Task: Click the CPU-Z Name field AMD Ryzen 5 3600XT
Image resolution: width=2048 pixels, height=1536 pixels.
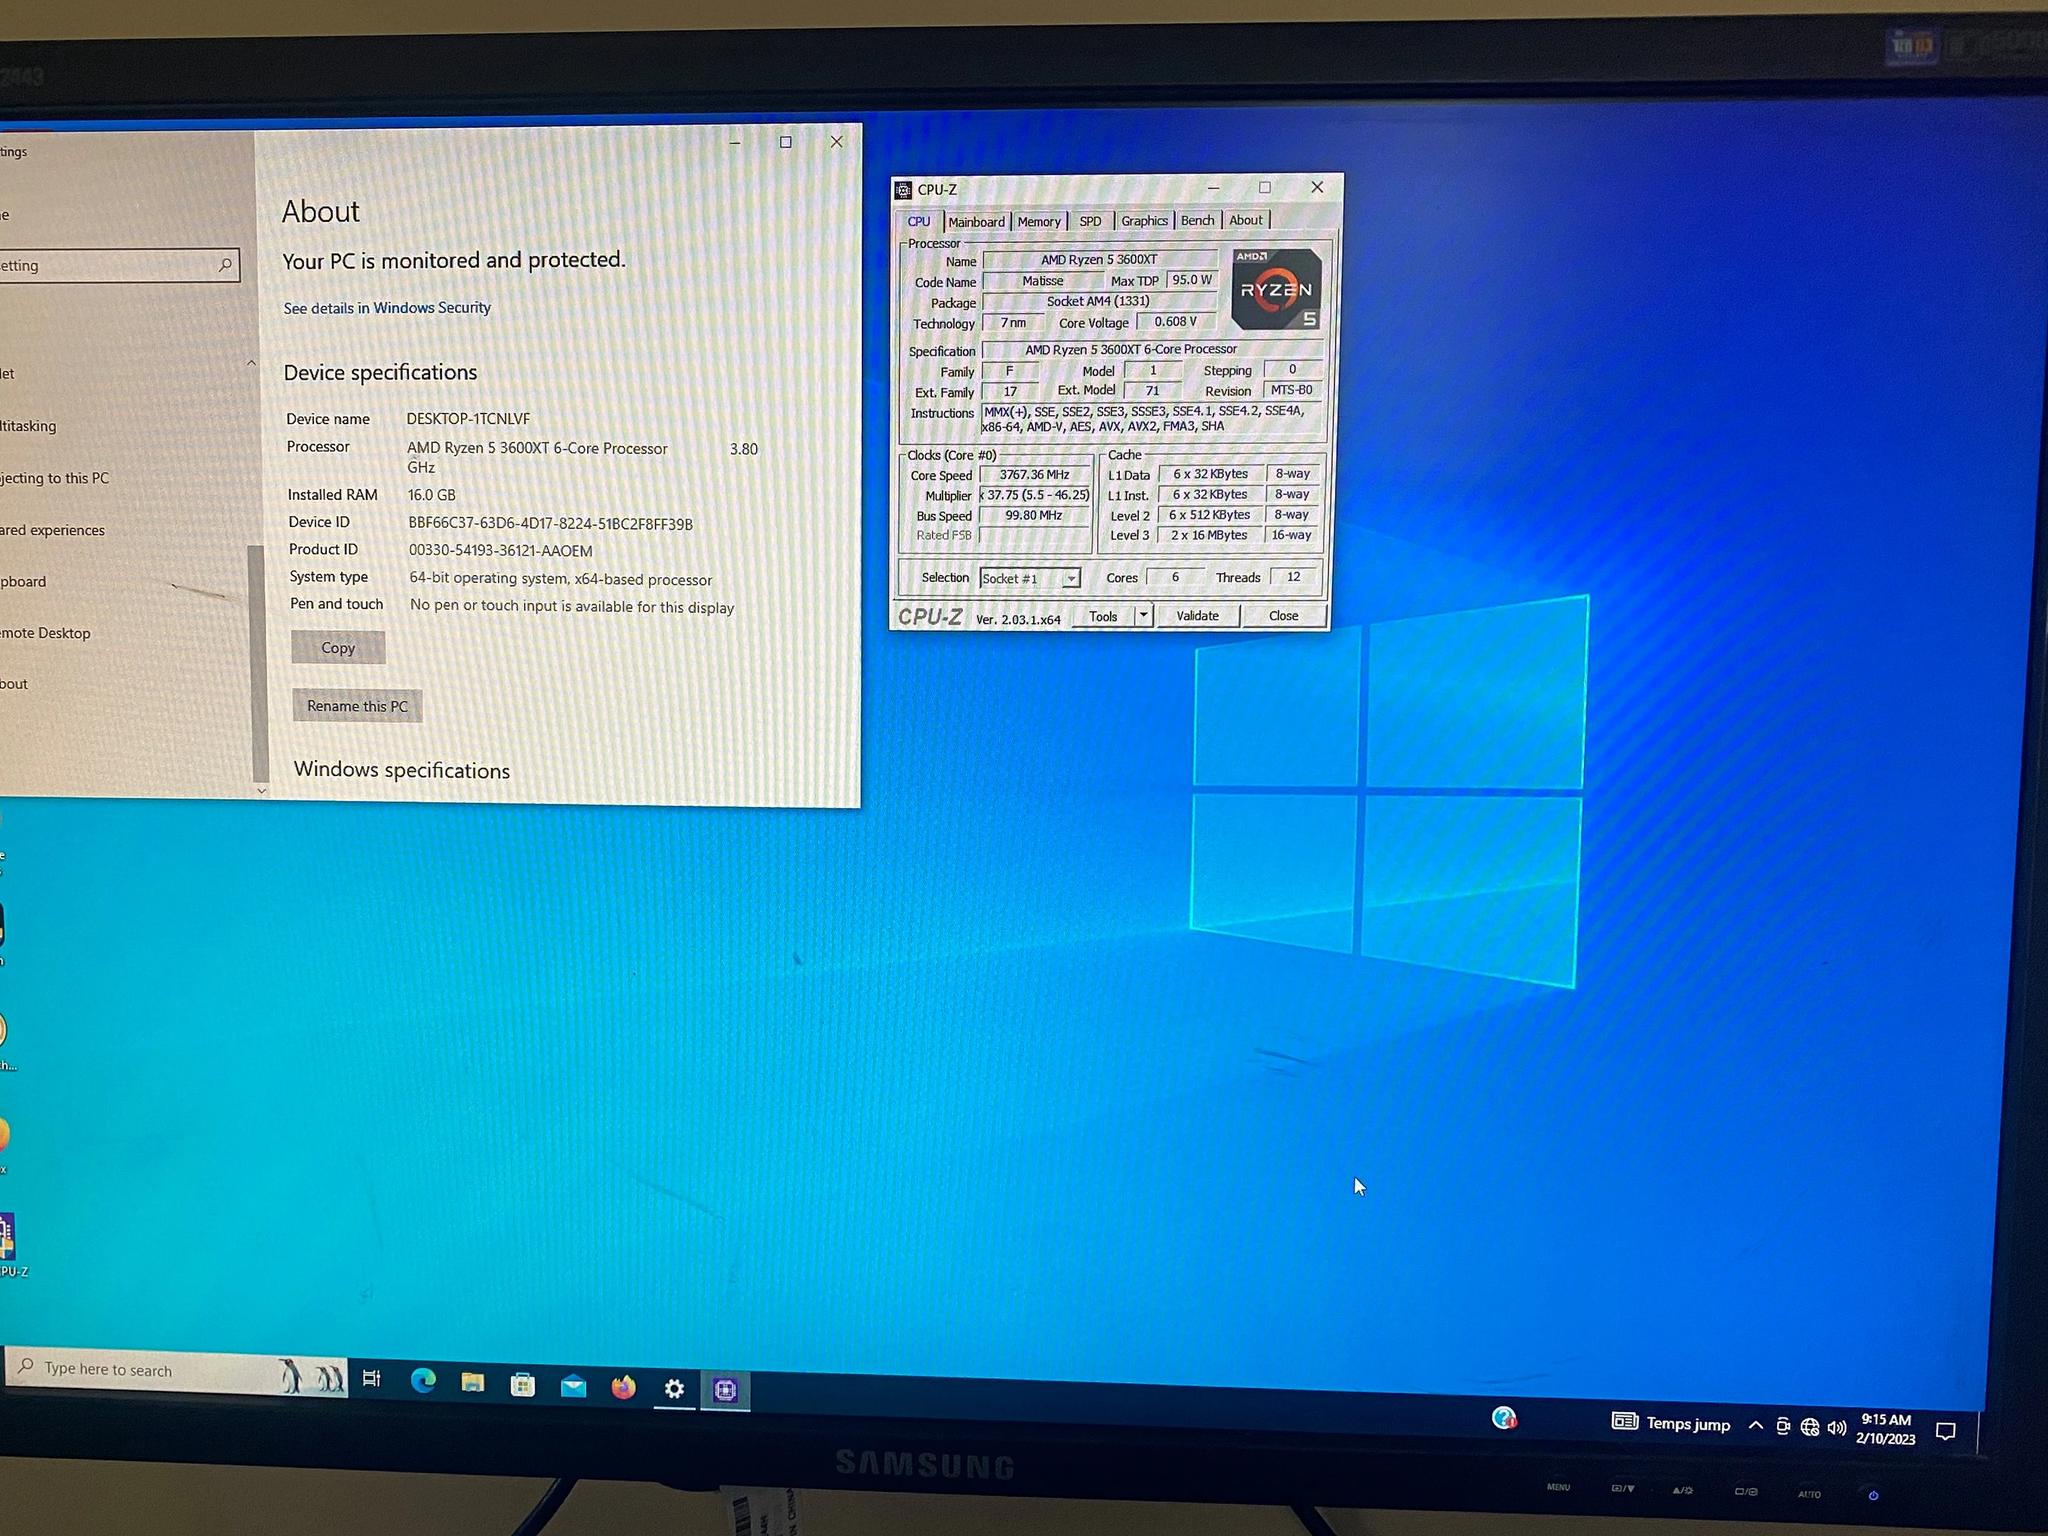Action: (x=1099, y=260)
